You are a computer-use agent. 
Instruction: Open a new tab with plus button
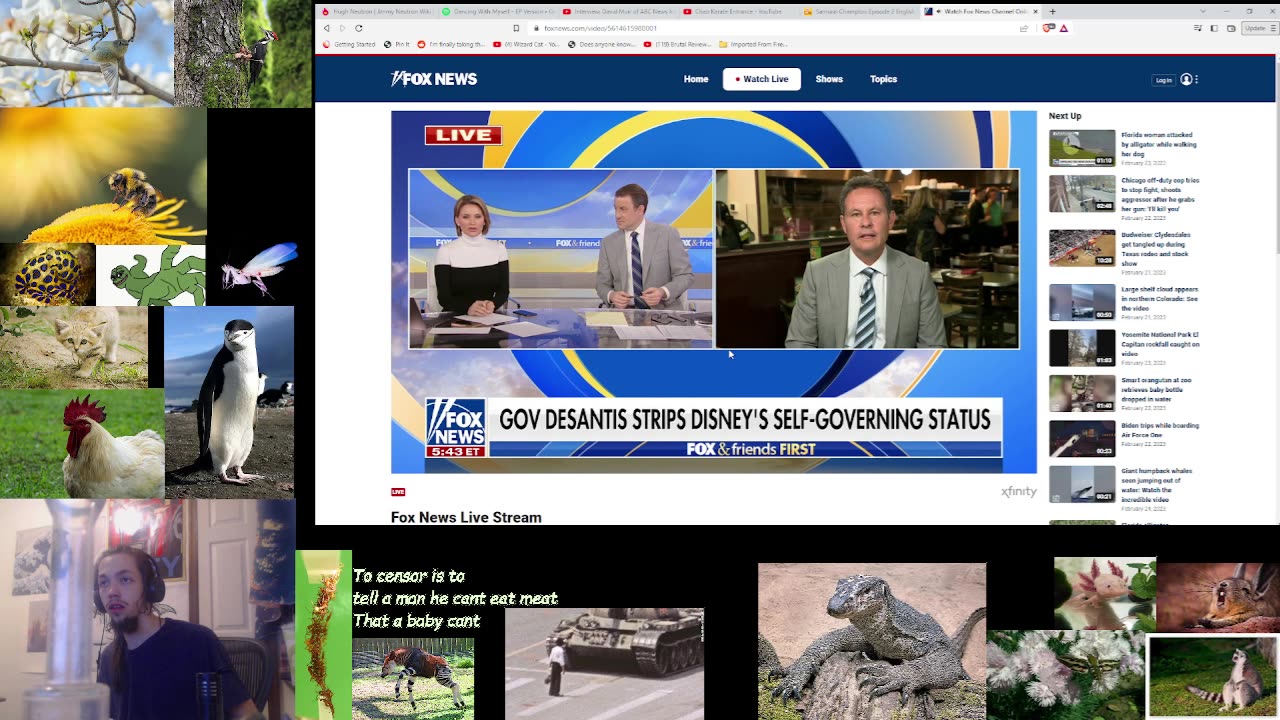pyautogui.click(x=1052, y=11)
